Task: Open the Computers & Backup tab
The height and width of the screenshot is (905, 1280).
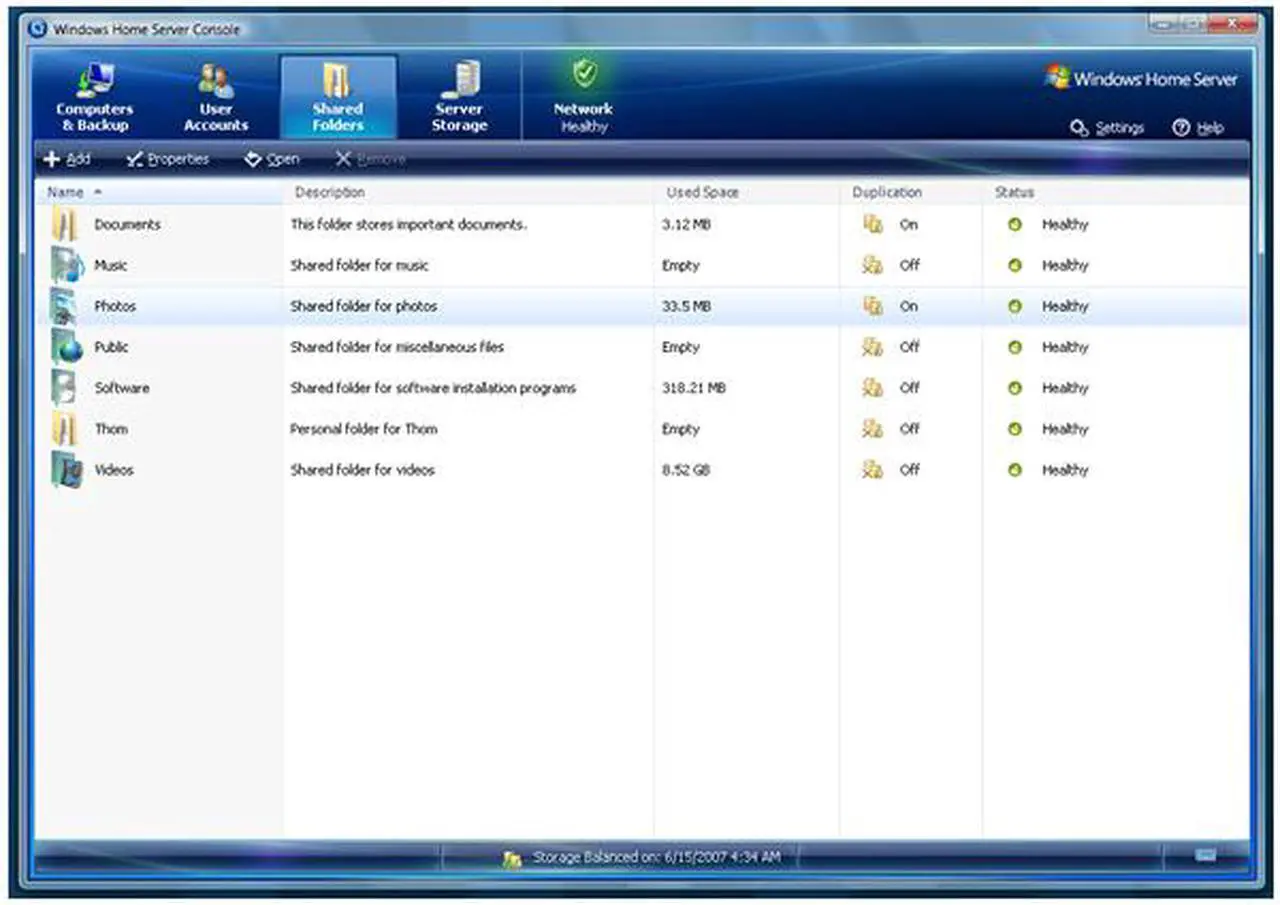Action: click(95, 97)
